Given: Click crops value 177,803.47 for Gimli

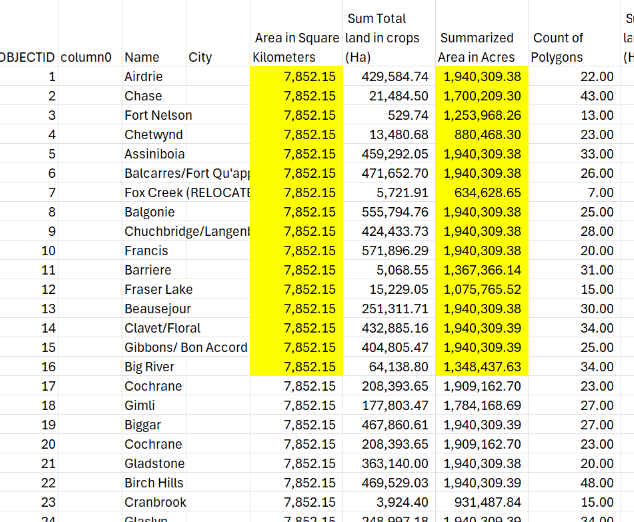Looking at the screenshot, I should [x=395, y=406].
